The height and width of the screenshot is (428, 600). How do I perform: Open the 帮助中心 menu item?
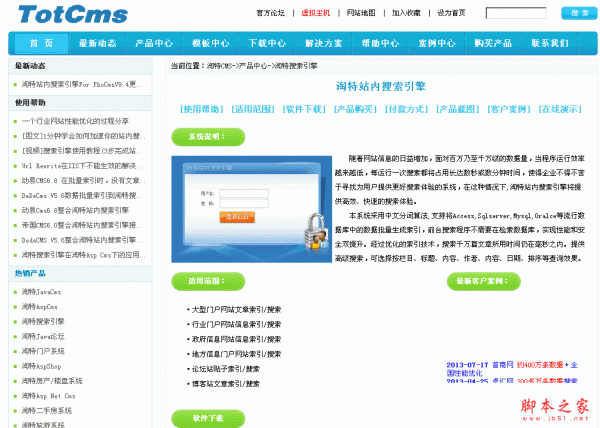380,43
